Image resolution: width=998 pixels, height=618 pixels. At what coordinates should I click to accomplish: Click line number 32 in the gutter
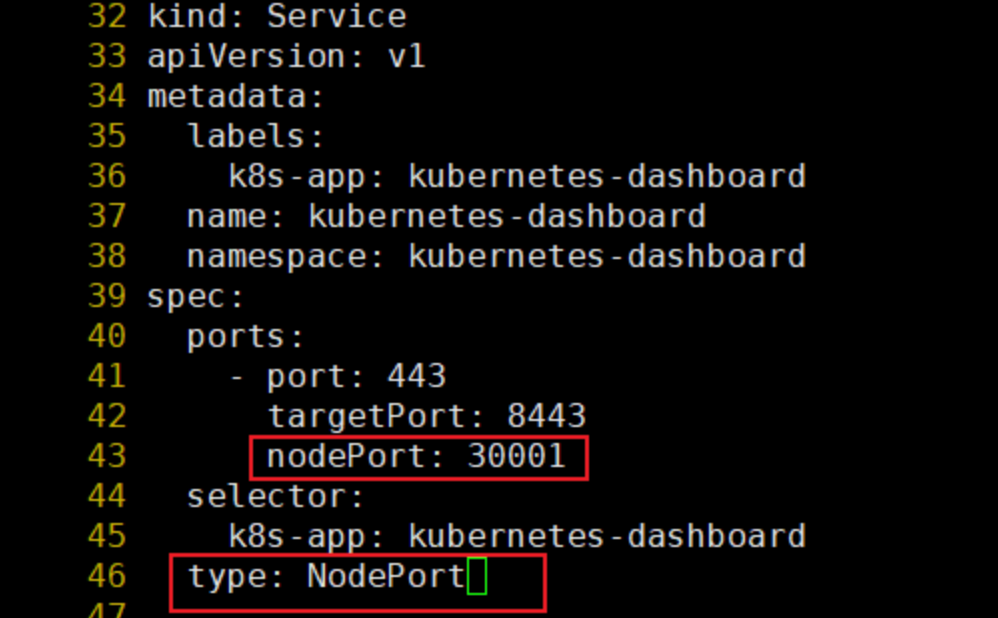coord(107,17)
